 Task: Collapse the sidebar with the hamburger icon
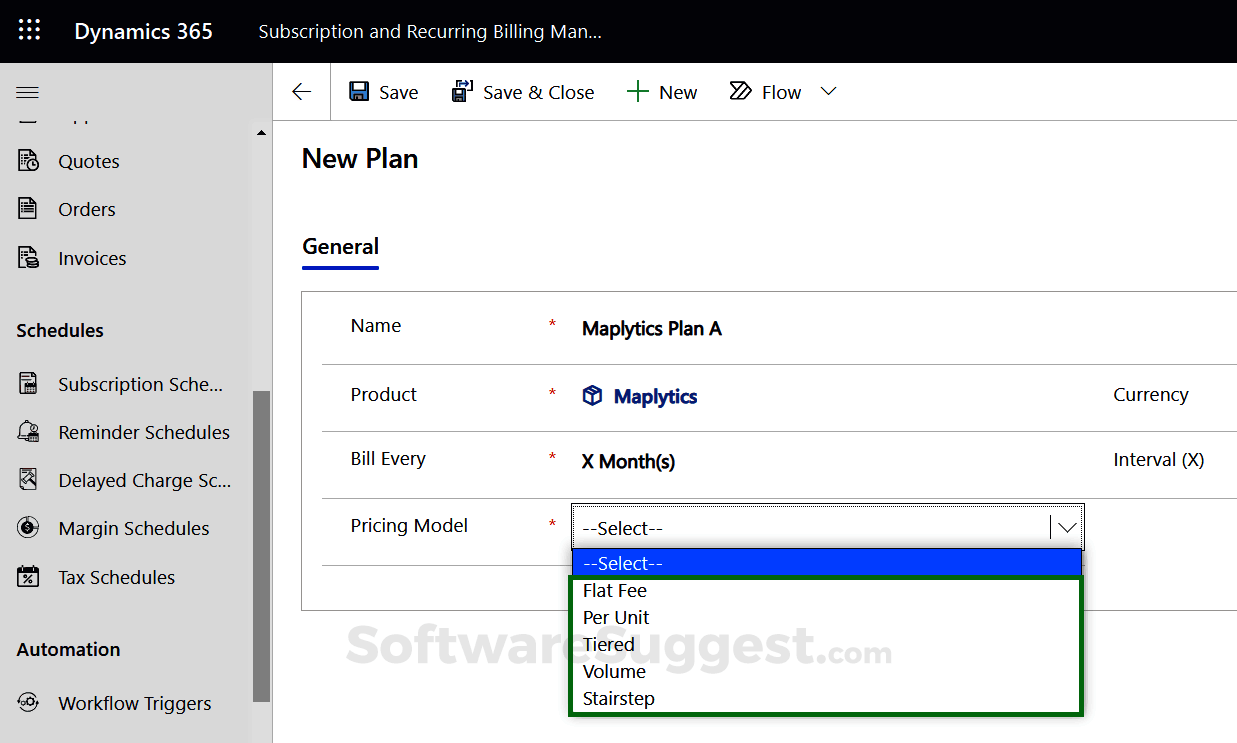[x=28, y=92]
